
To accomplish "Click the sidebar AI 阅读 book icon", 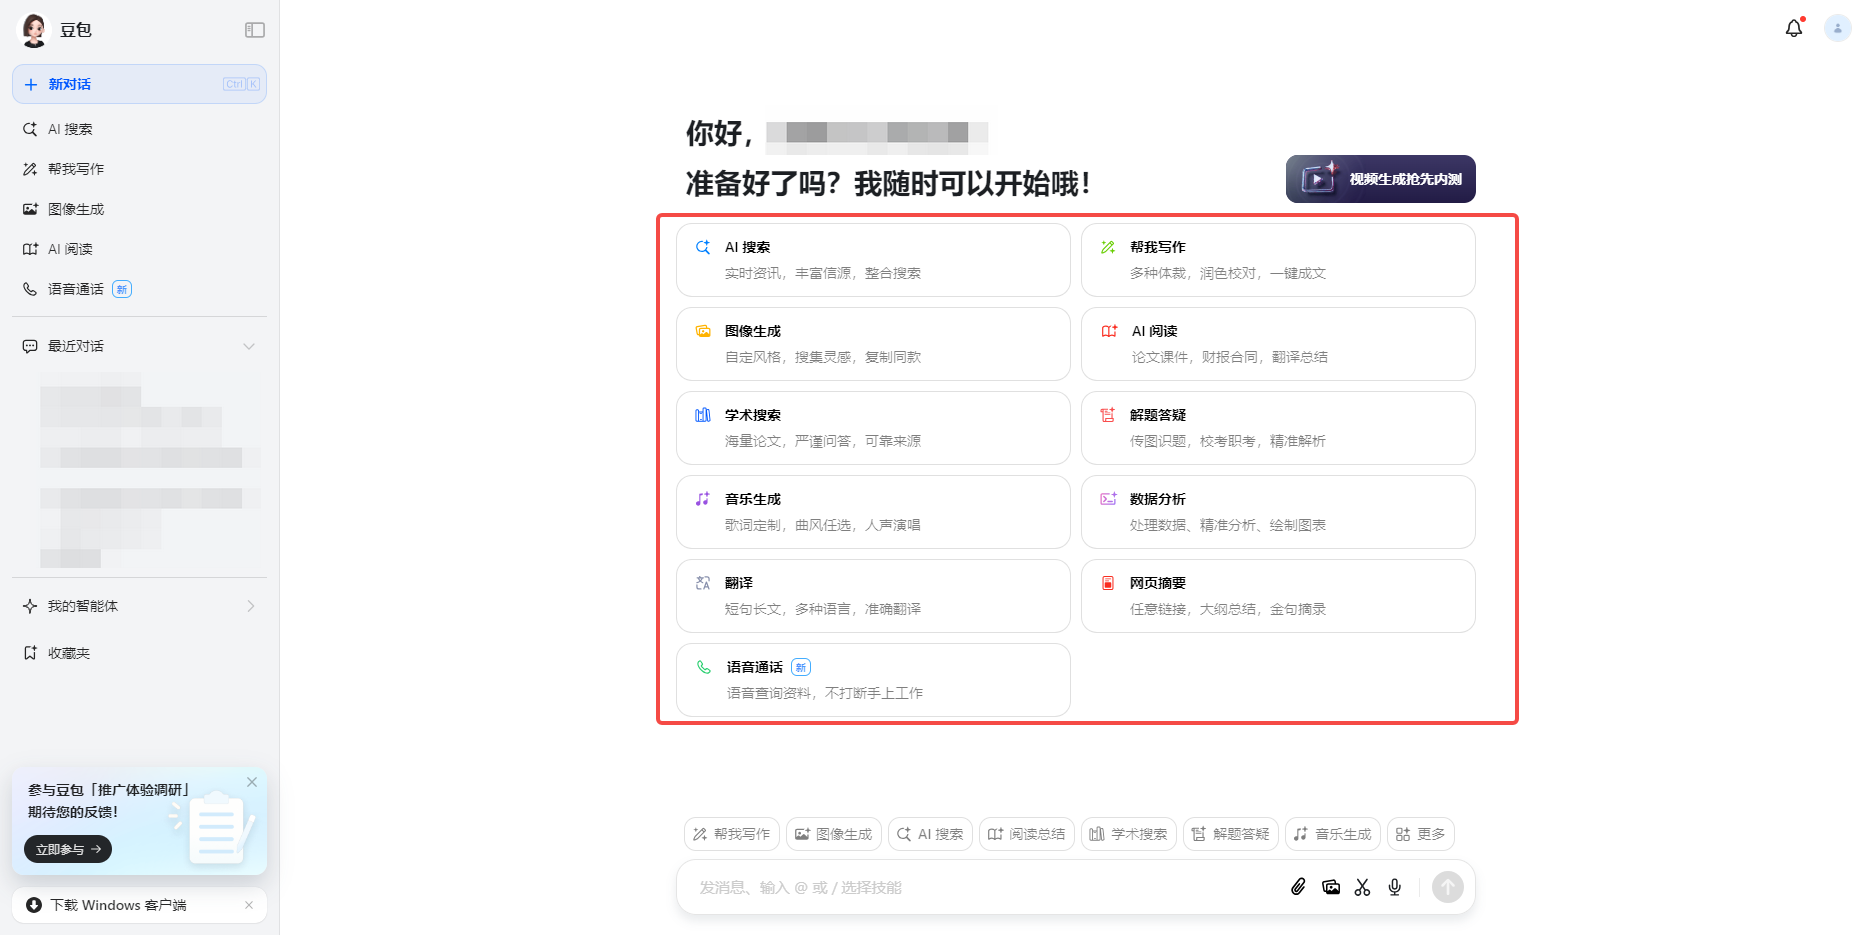I will tap(30, 249).
